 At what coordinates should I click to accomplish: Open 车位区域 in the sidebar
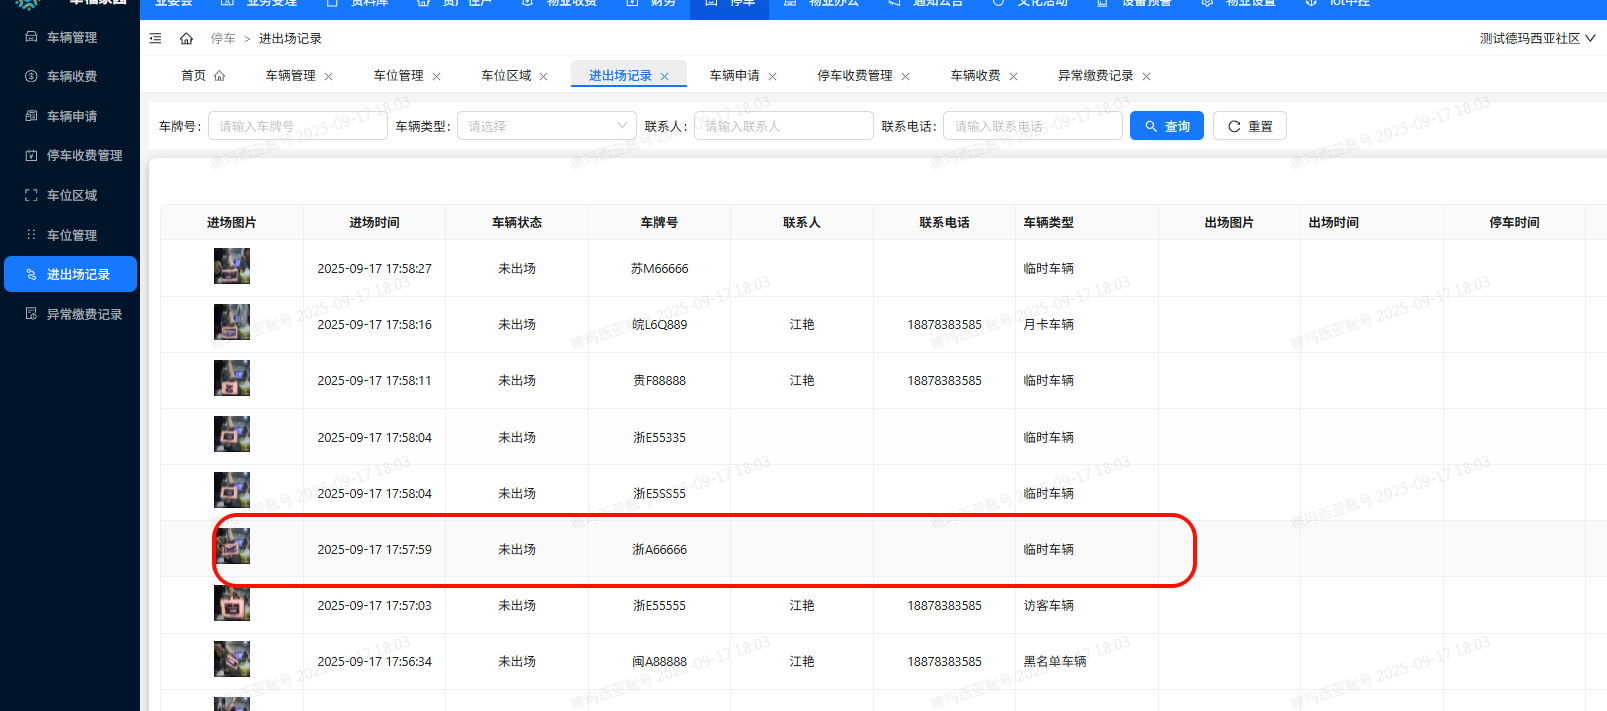click(x=71, y=195)
